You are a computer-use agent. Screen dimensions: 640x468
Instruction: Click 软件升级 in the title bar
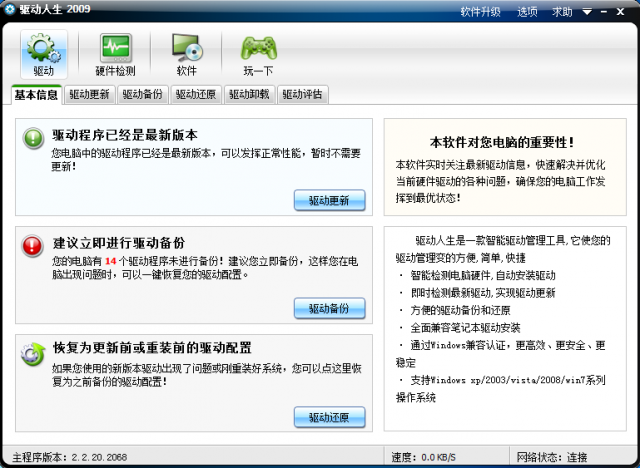[480, 12]
